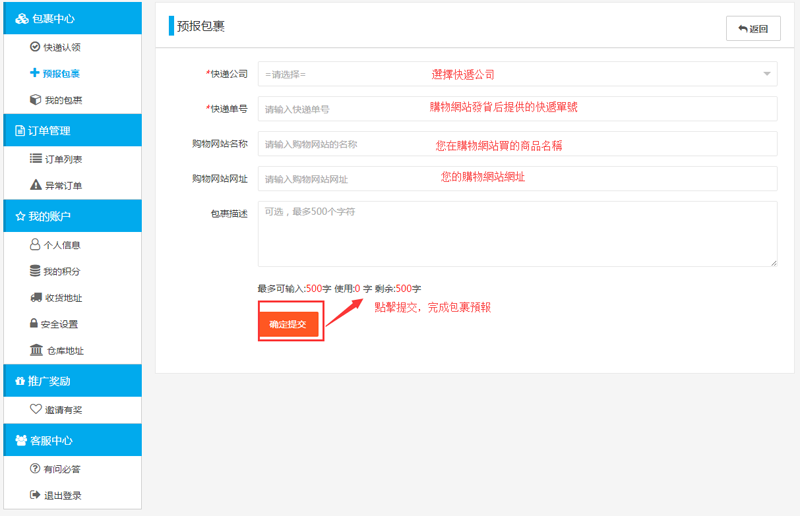Image resolution: width=800 pixels, height=516 pixels.
Task: Click into the 包裹描述 description text area
Action: tap(517, 234)
